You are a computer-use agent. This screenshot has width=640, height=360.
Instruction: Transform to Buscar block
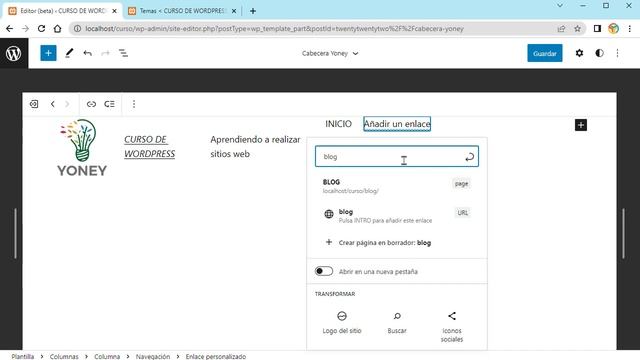(397, 323)
